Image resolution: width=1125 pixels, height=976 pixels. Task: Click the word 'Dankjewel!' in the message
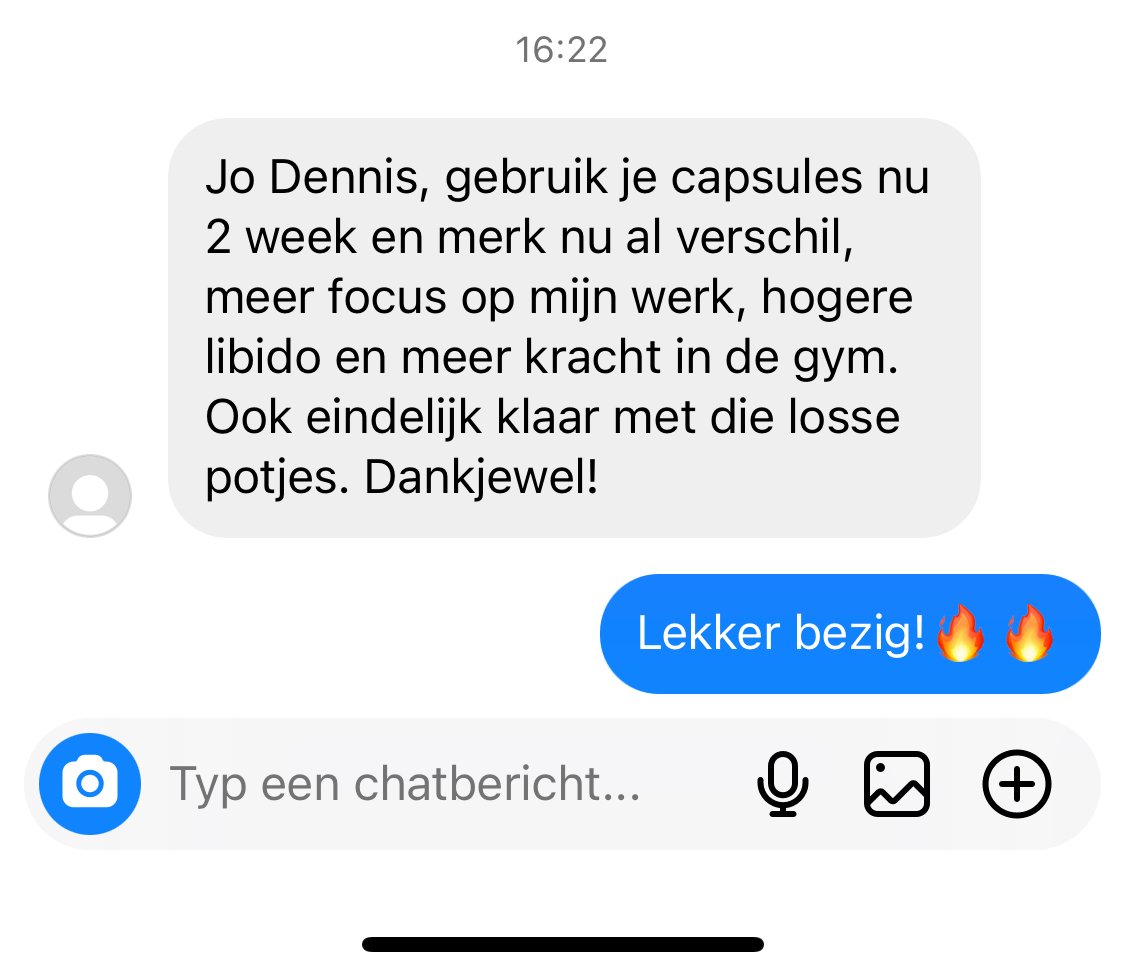pyautogui.click(x=481, y=477)
